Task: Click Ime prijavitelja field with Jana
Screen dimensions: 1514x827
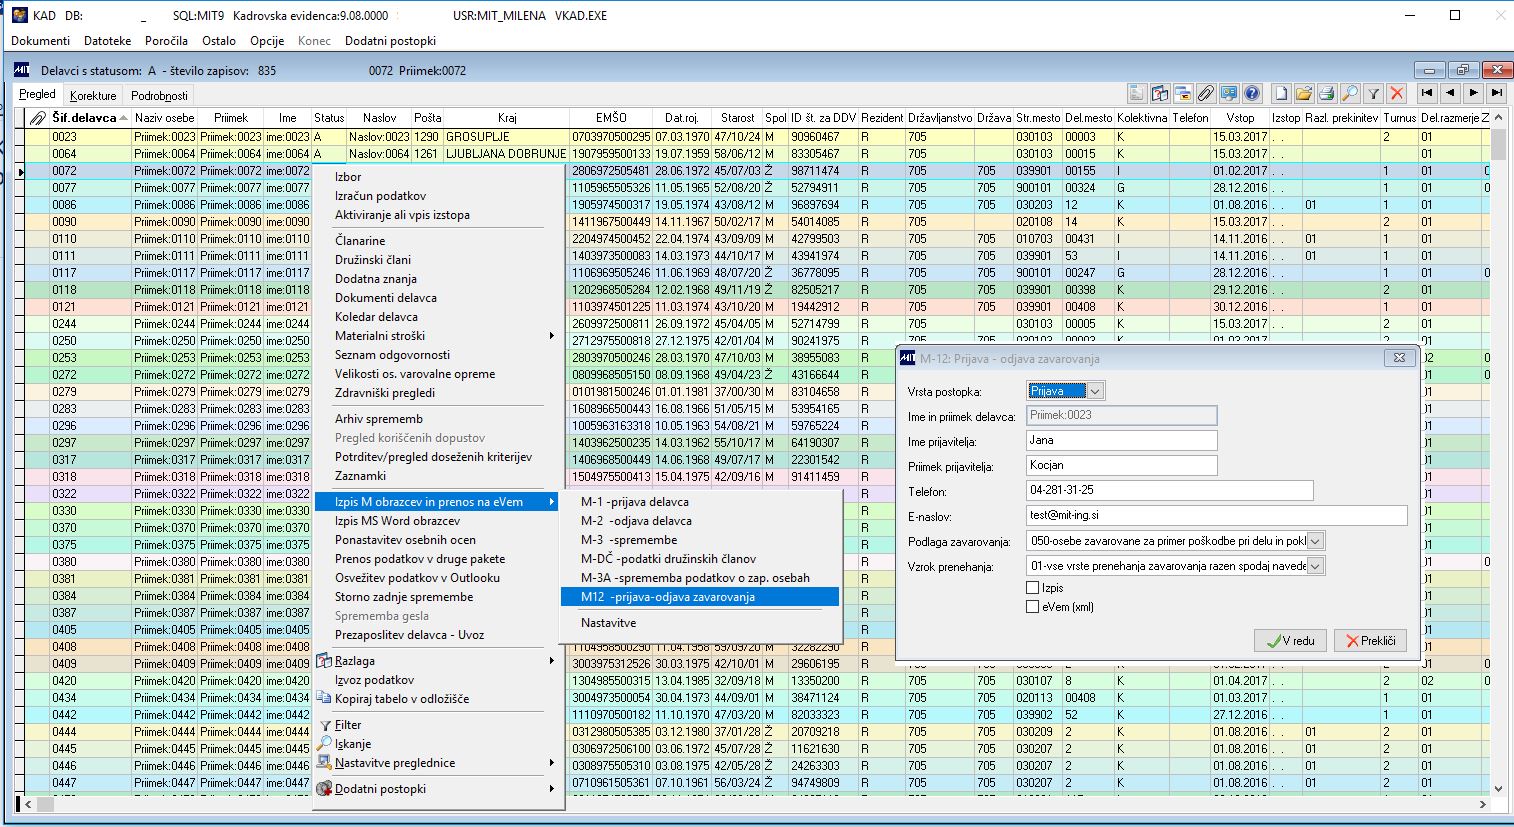Action: 1121,440
